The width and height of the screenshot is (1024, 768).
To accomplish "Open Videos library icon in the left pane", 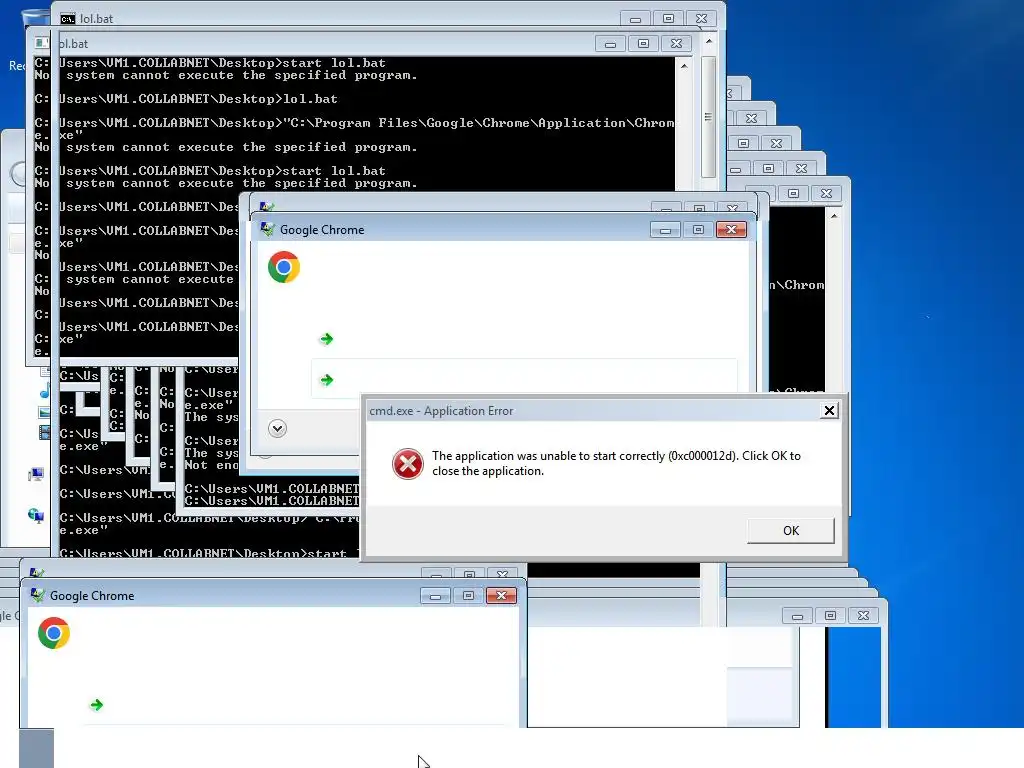I will (x=44, y=432).
